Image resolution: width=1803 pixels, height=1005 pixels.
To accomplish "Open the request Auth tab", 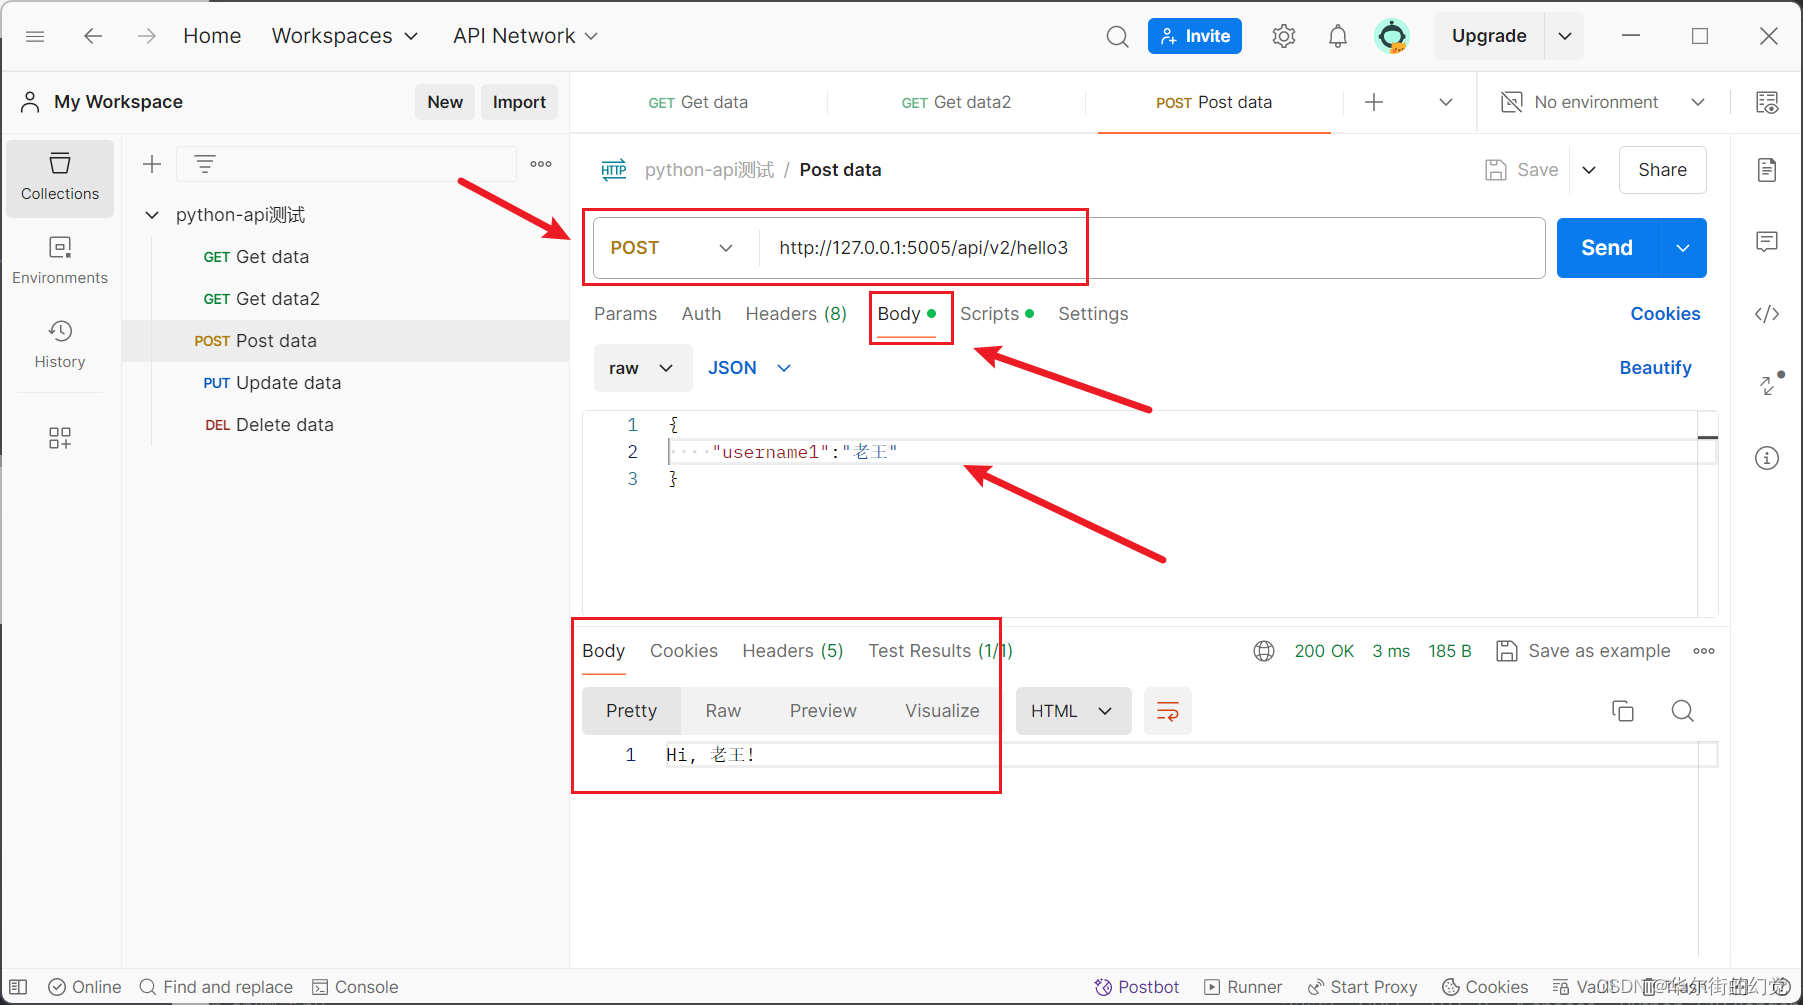I will pos(701,314).
